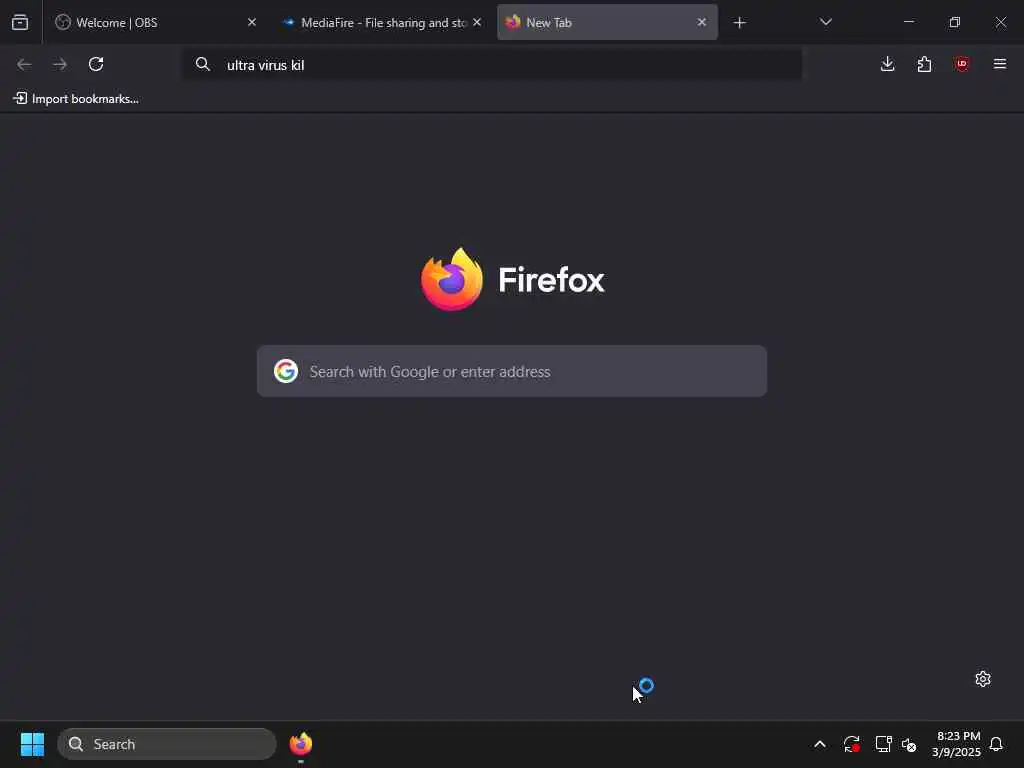Image resolution: width=1024 pixels, height=768 pixels.
Task: Switch to the MediaFire tab
Action: (x=382, y=22)
